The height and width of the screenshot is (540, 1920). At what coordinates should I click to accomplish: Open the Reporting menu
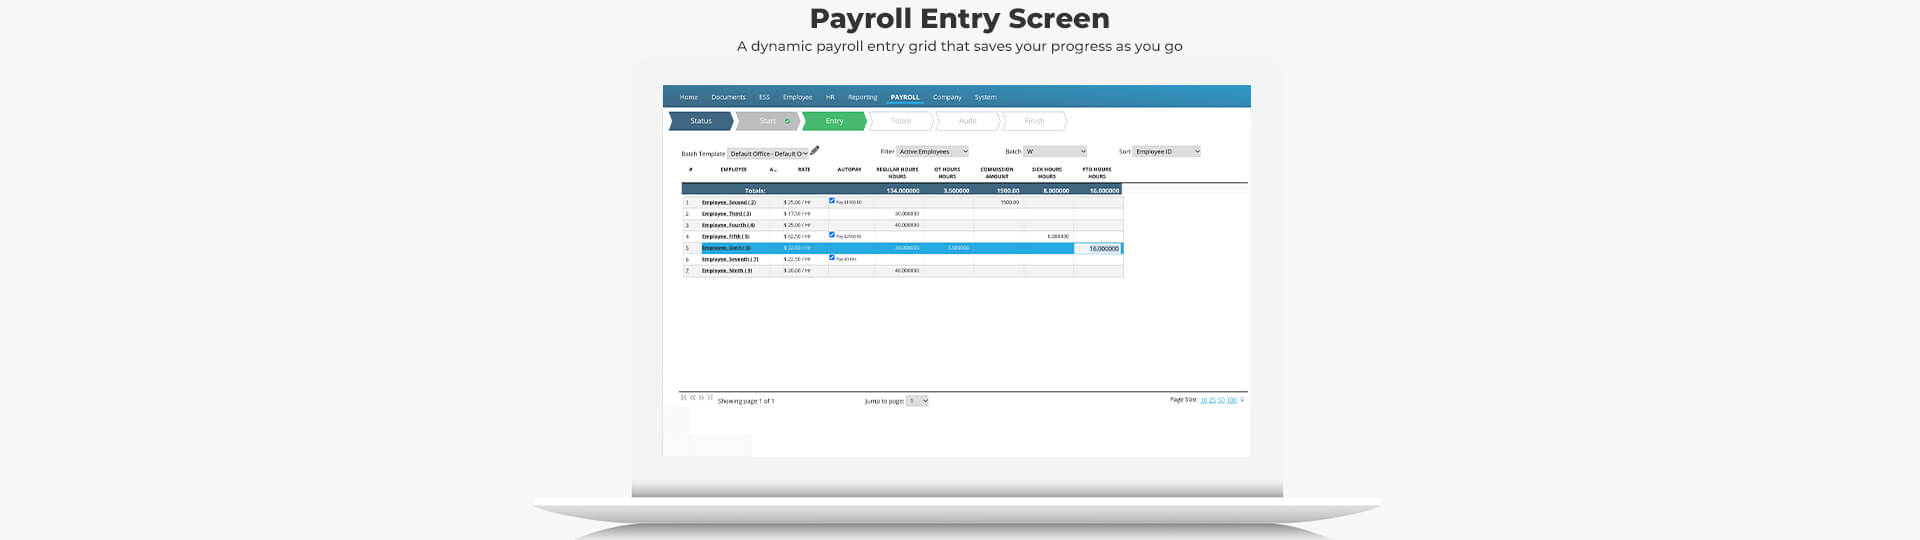click(862, 97)
